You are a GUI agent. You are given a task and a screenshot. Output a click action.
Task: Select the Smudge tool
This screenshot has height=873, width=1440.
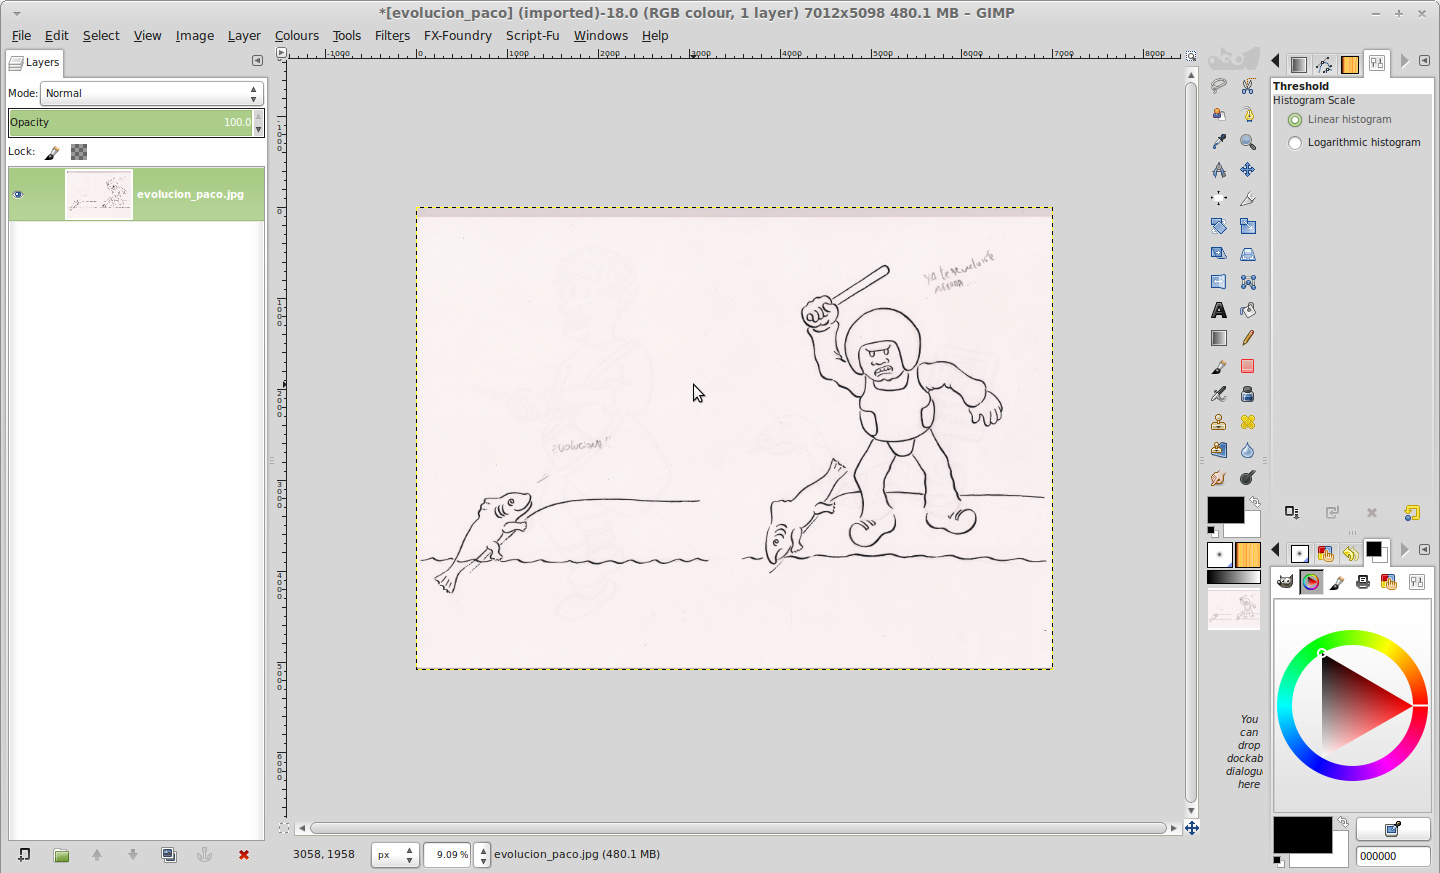tap(1219, 478)
